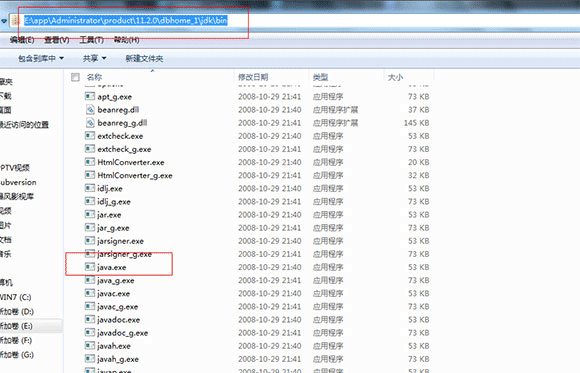This screenshot has width=580, height=373.
Task: Select the java.exe file name
Action: 112,267
